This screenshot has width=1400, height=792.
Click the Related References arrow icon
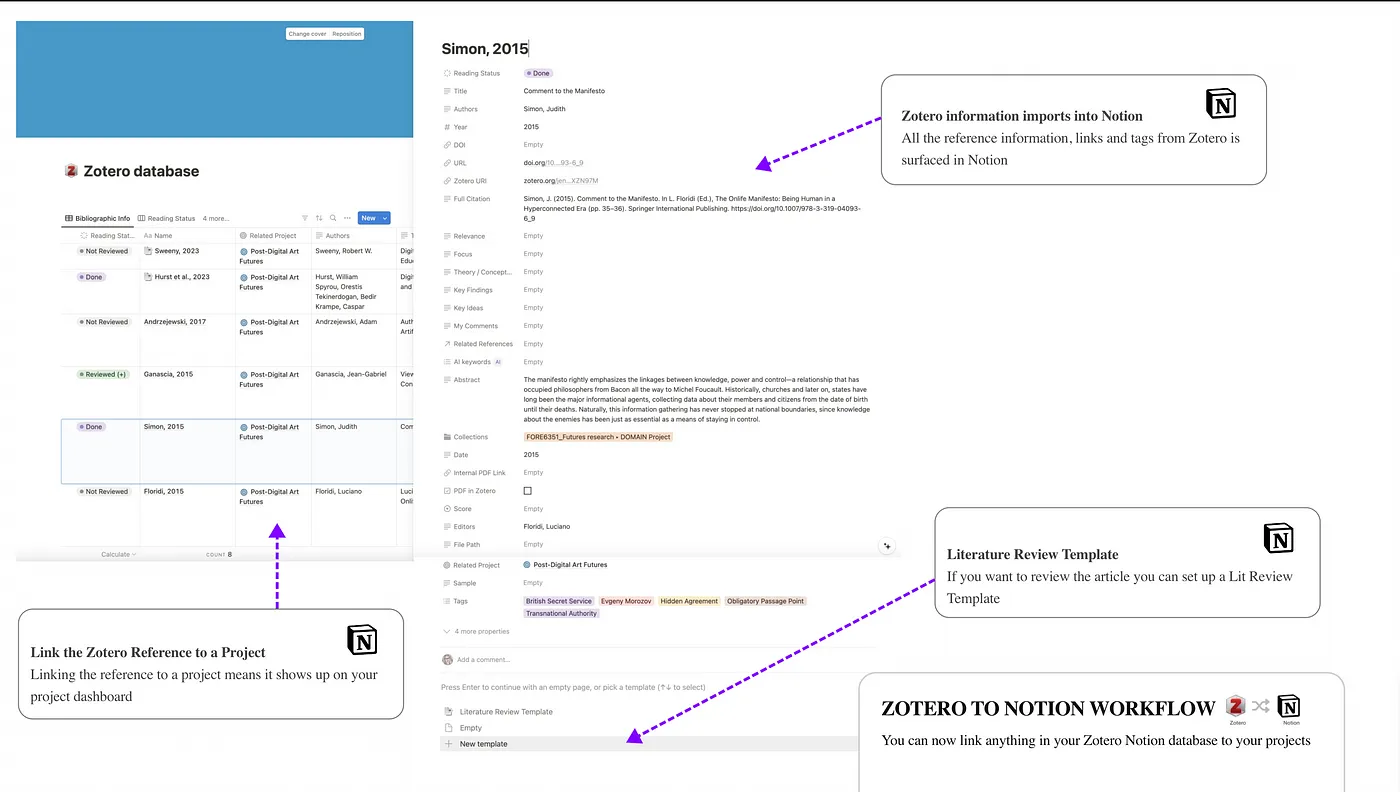(447, 344)
